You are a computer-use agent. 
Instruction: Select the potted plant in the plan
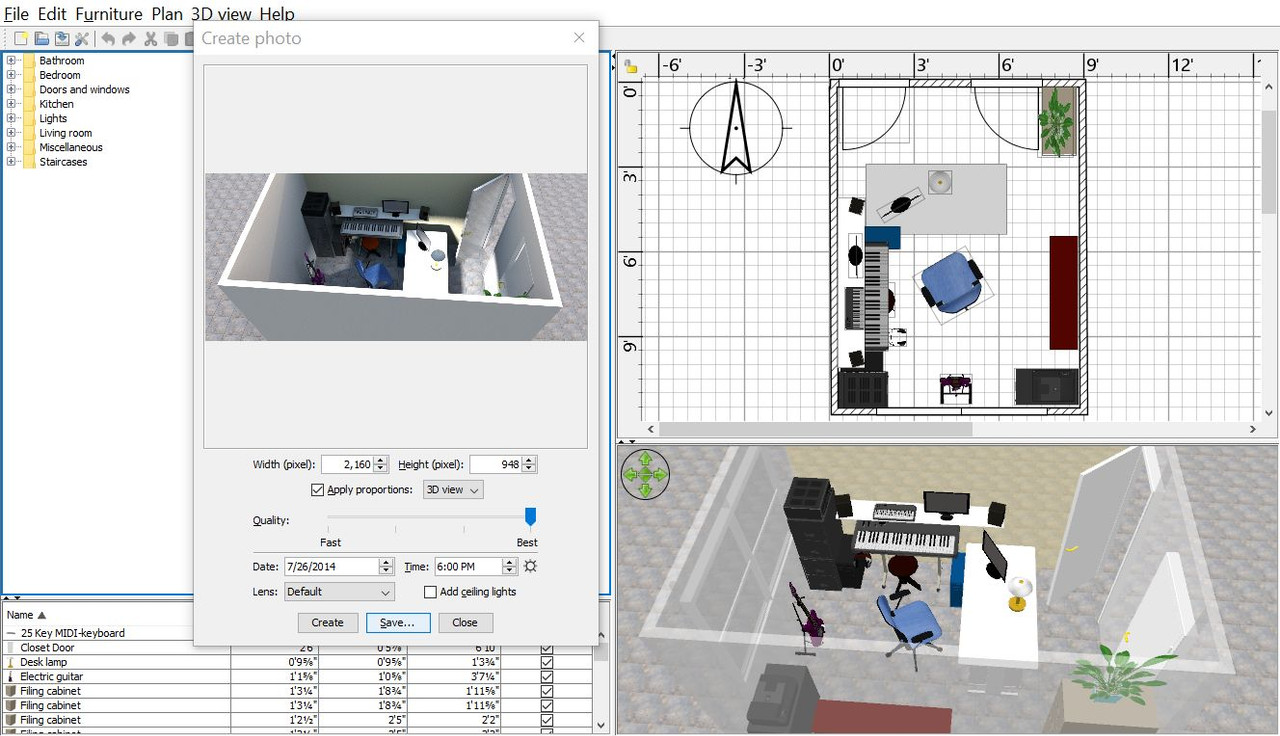click(x=1057, y=122)
